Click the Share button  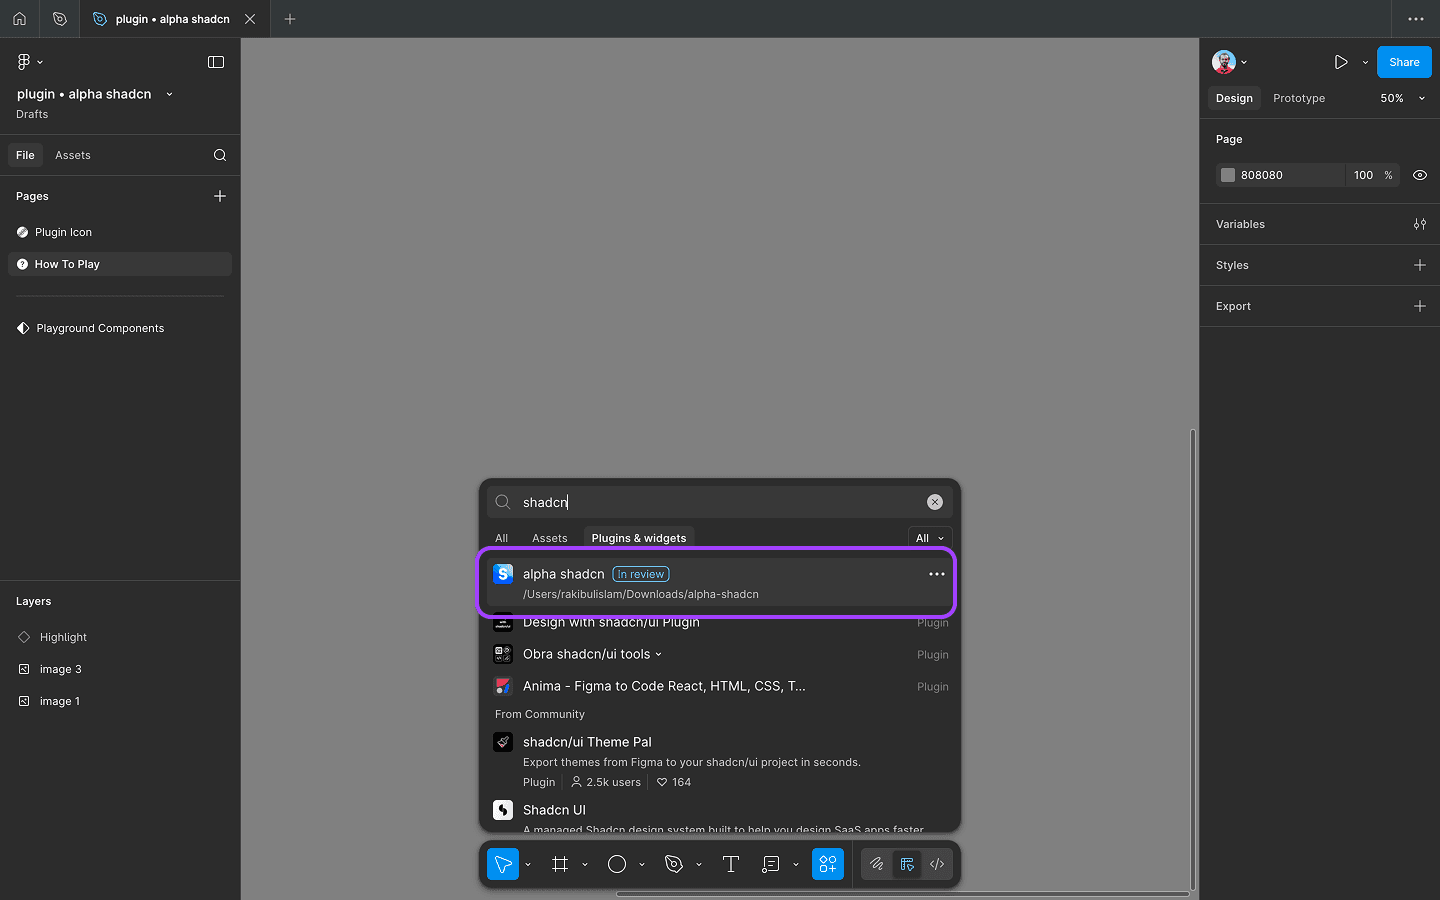[x=1404, y=61]
